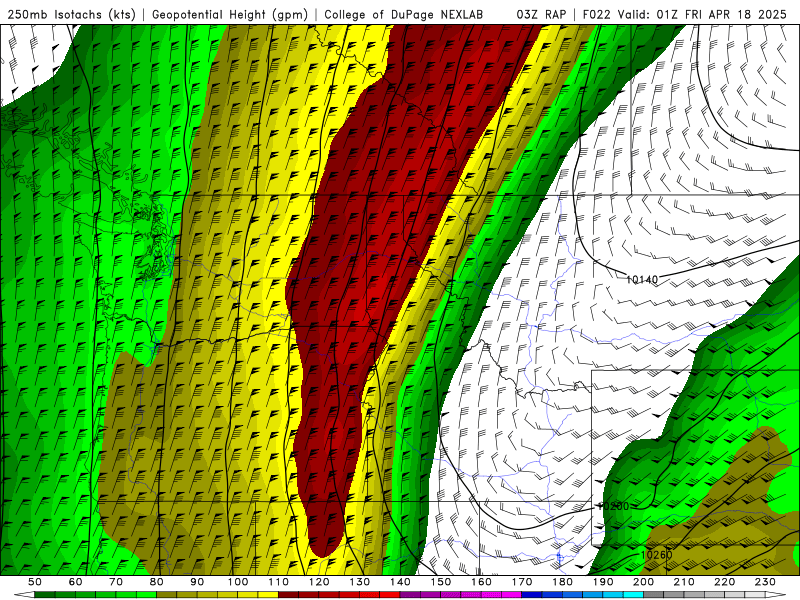Click the 140 value on the color scale
This screenshot has height=600, width=800.
[400, 582]
